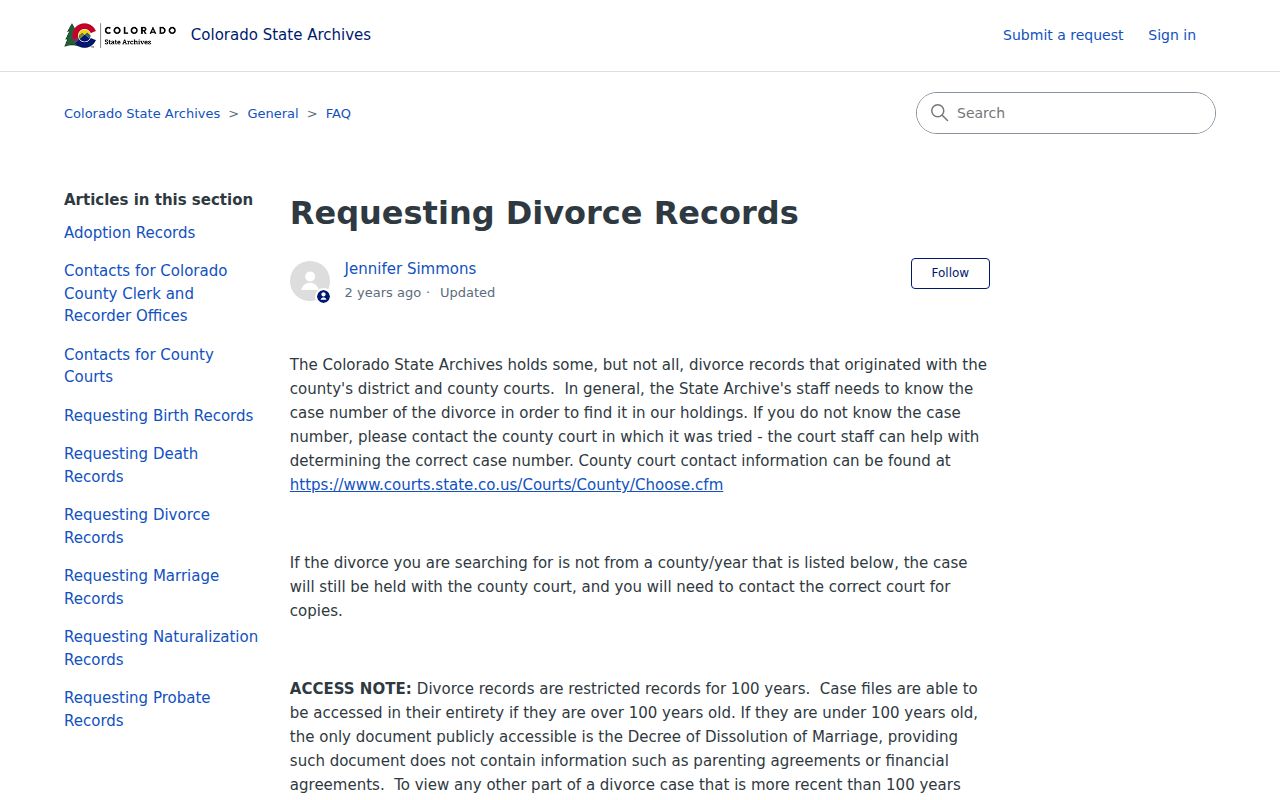Go to Colorado State Archives breadcrumb
1280x800 pixels.
tap(142, 114)
